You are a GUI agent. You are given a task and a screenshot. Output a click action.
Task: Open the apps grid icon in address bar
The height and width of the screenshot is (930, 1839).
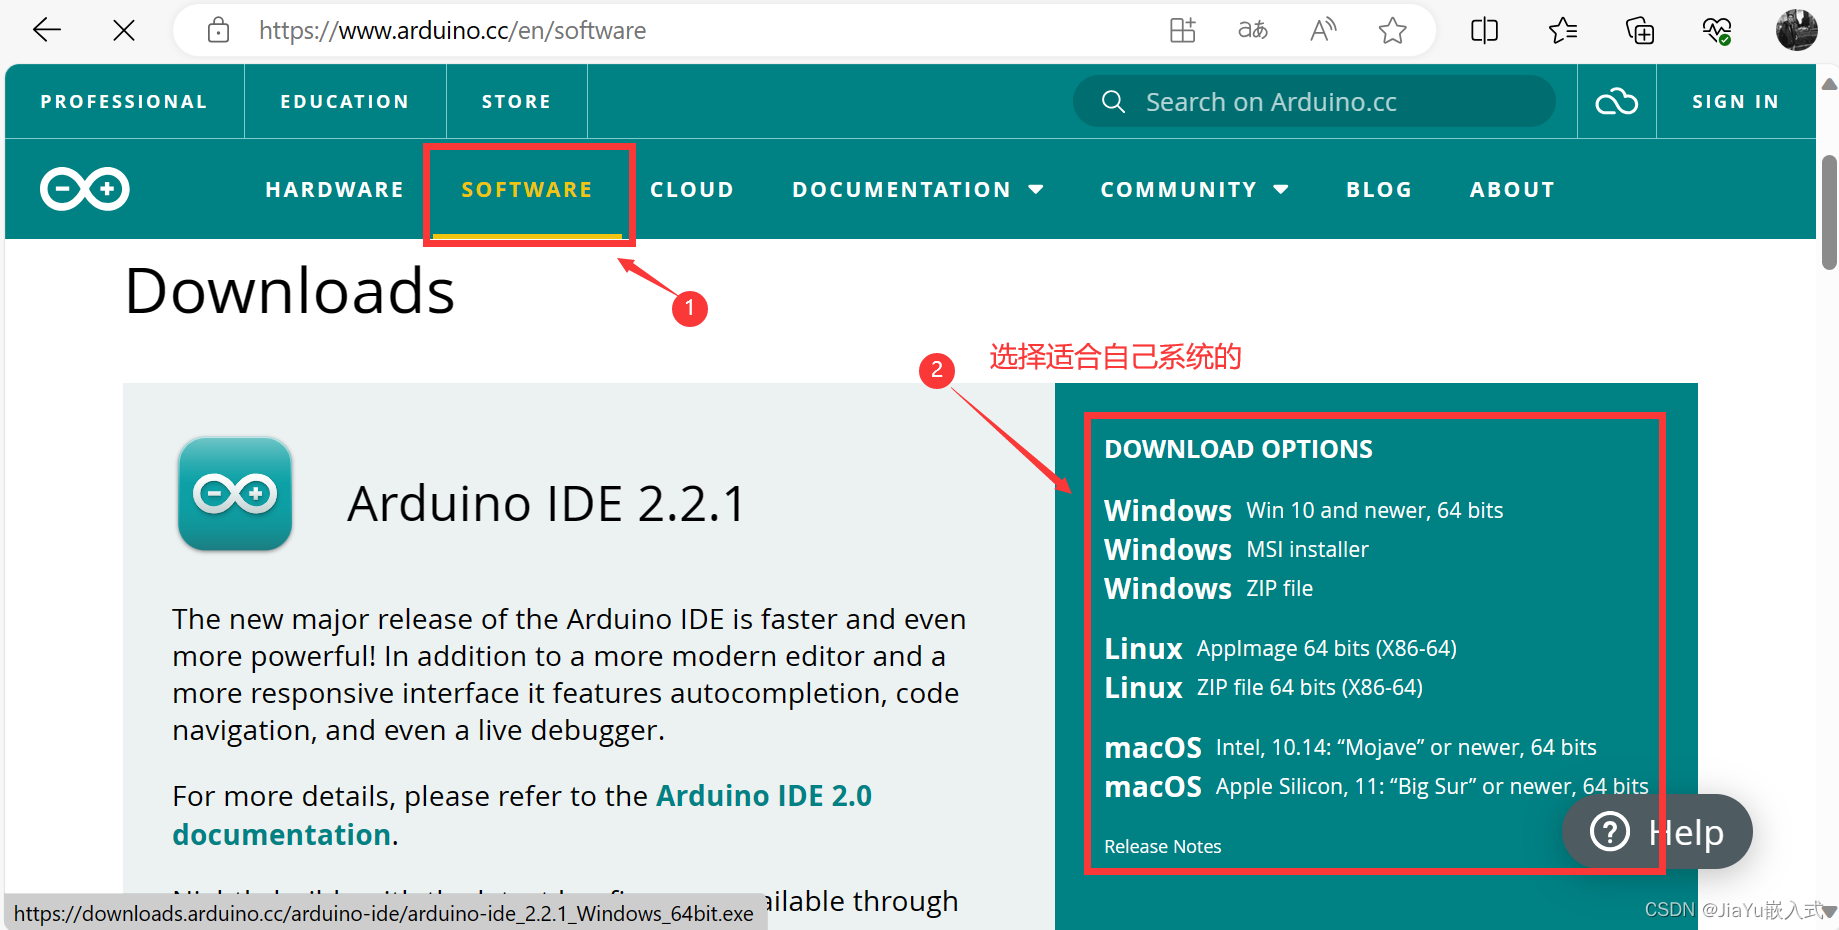tap(1182, 31)
